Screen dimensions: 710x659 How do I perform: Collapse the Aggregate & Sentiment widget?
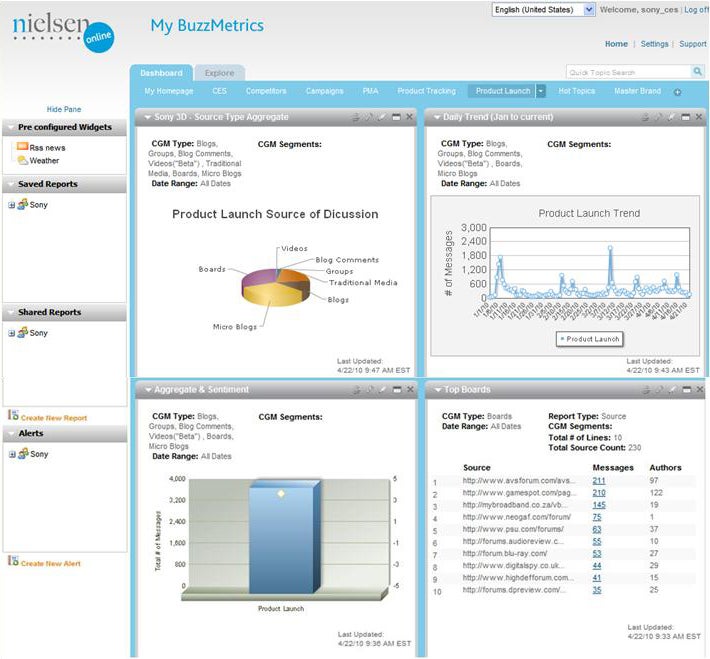pyautogui.click(x=147, y=390)
